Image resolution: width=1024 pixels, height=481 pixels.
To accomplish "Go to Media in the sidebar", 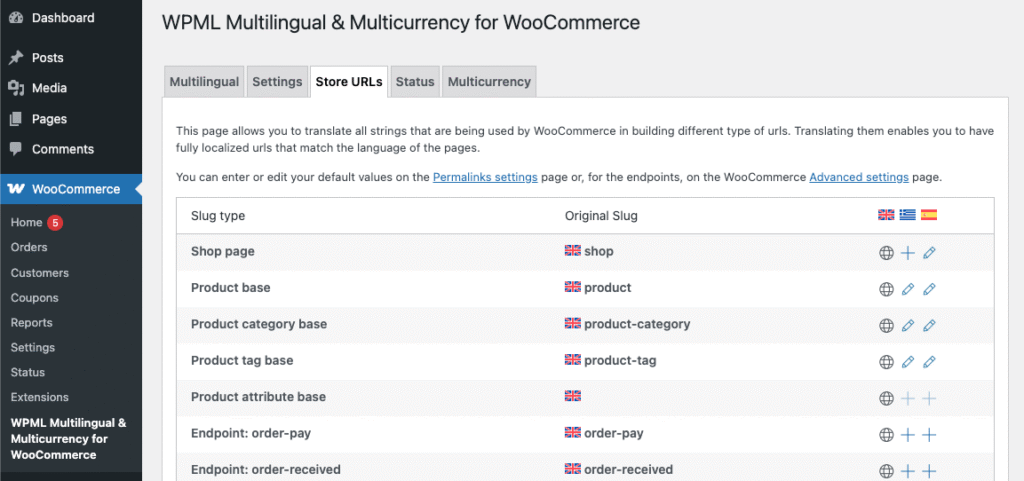I will coord(49,88).
